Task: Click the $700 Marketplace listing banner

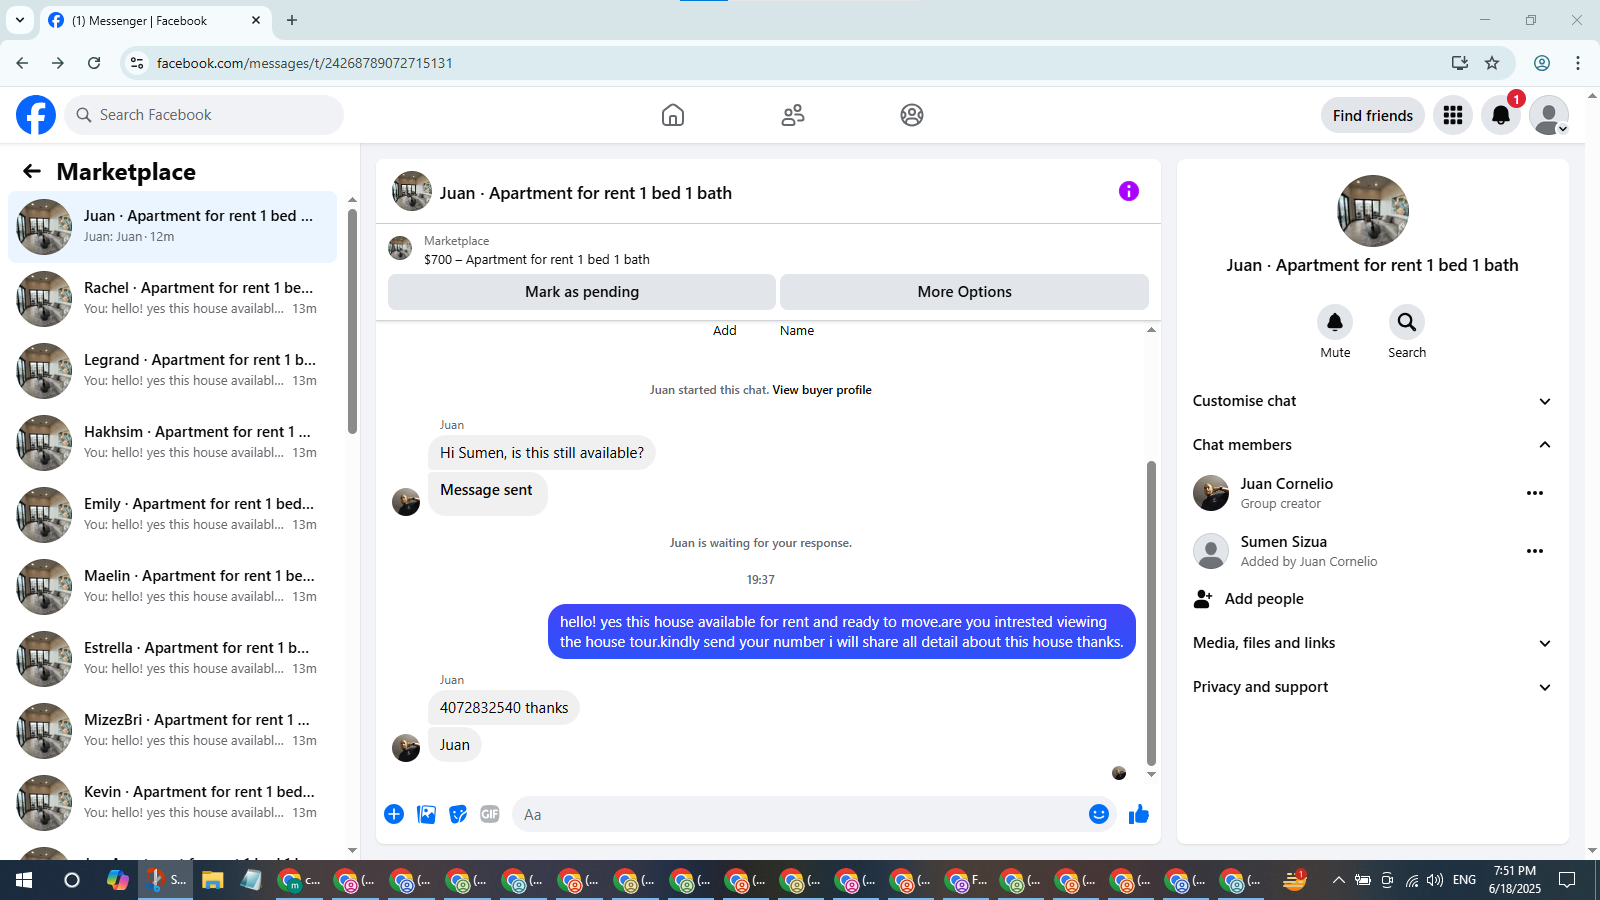Action: (x=768, y=250)
